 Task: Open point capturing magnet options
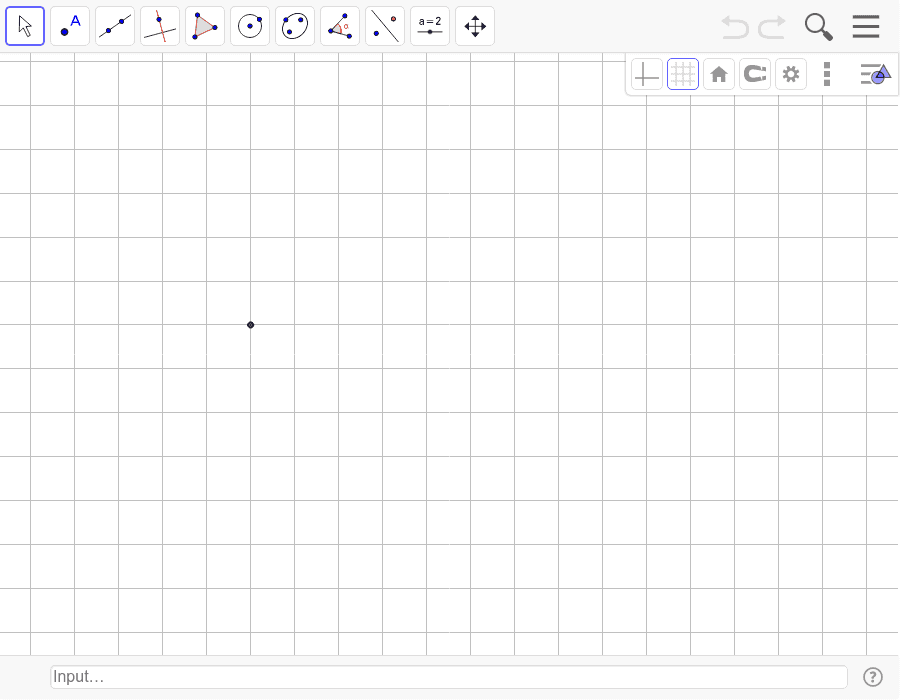(x=755, y=74)
